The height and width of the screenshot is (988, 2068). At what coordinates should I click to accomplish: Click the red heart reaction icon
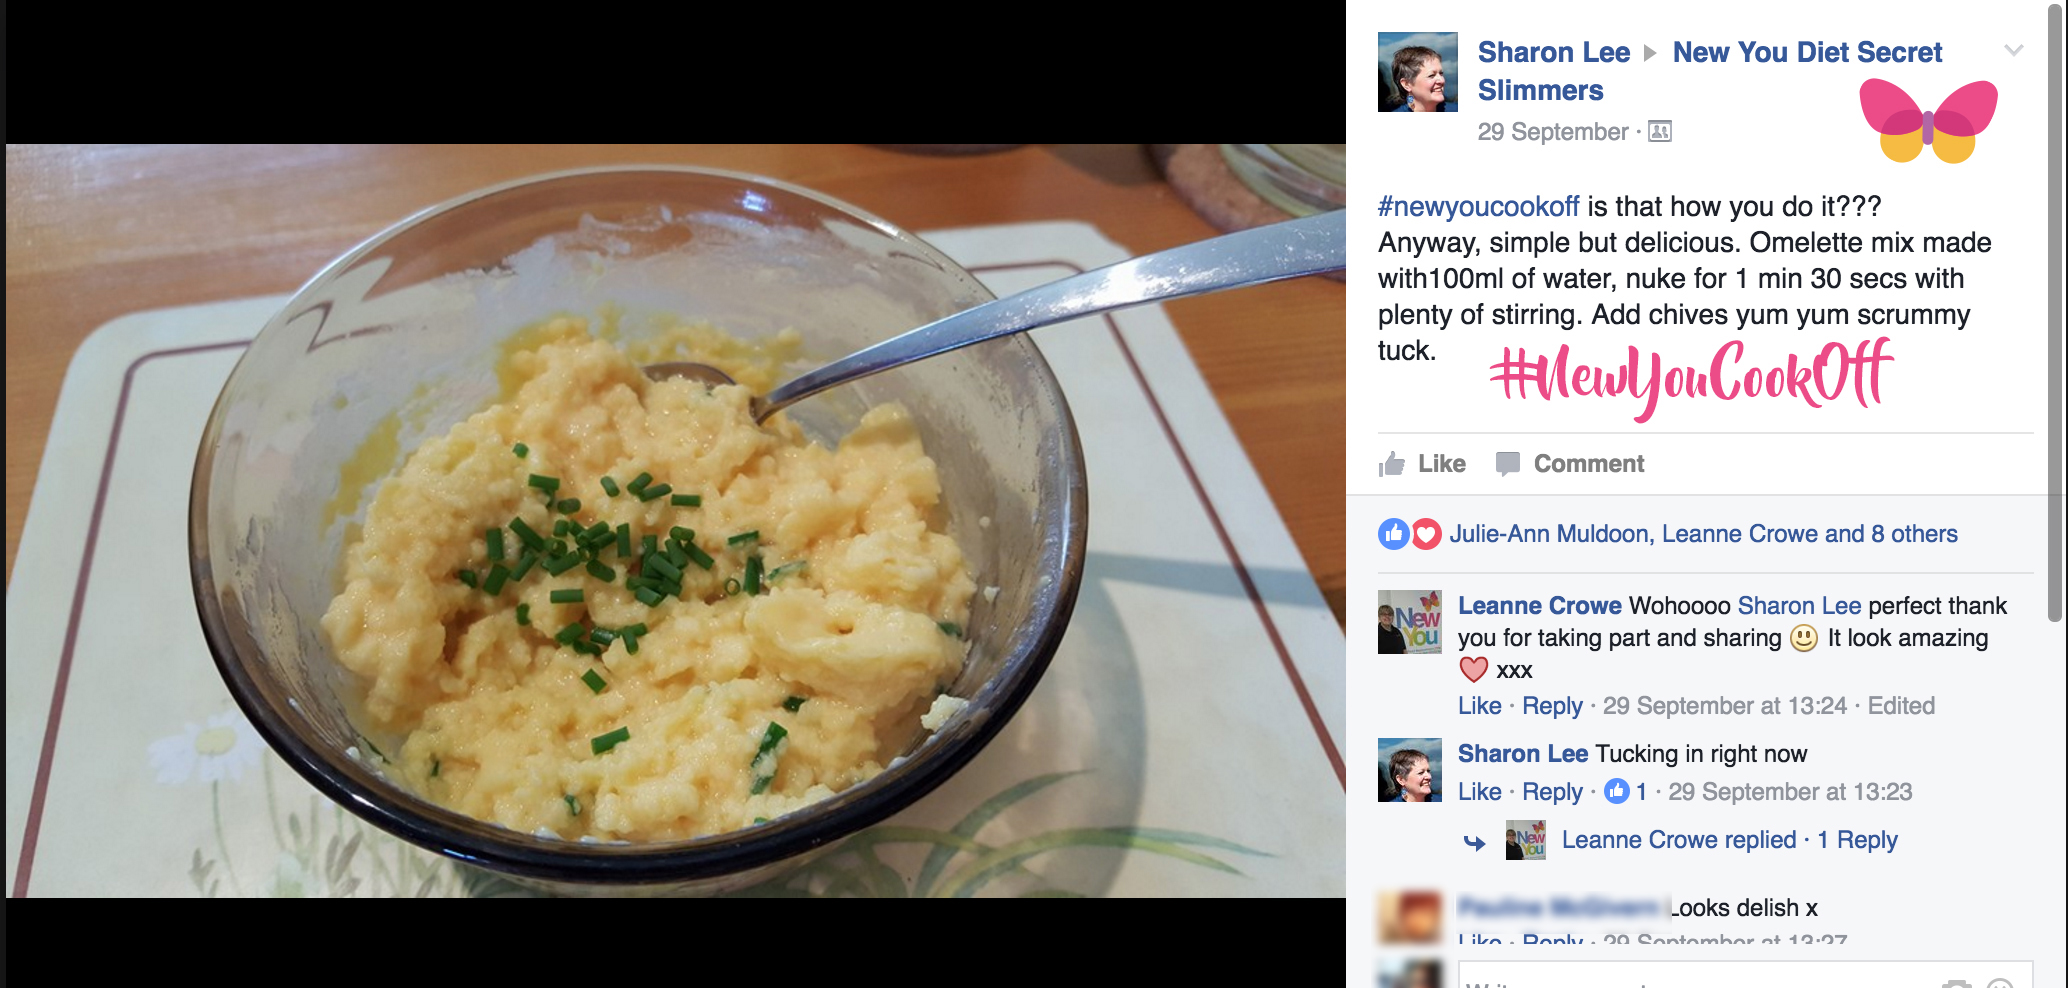click(x=1427, y=534)
